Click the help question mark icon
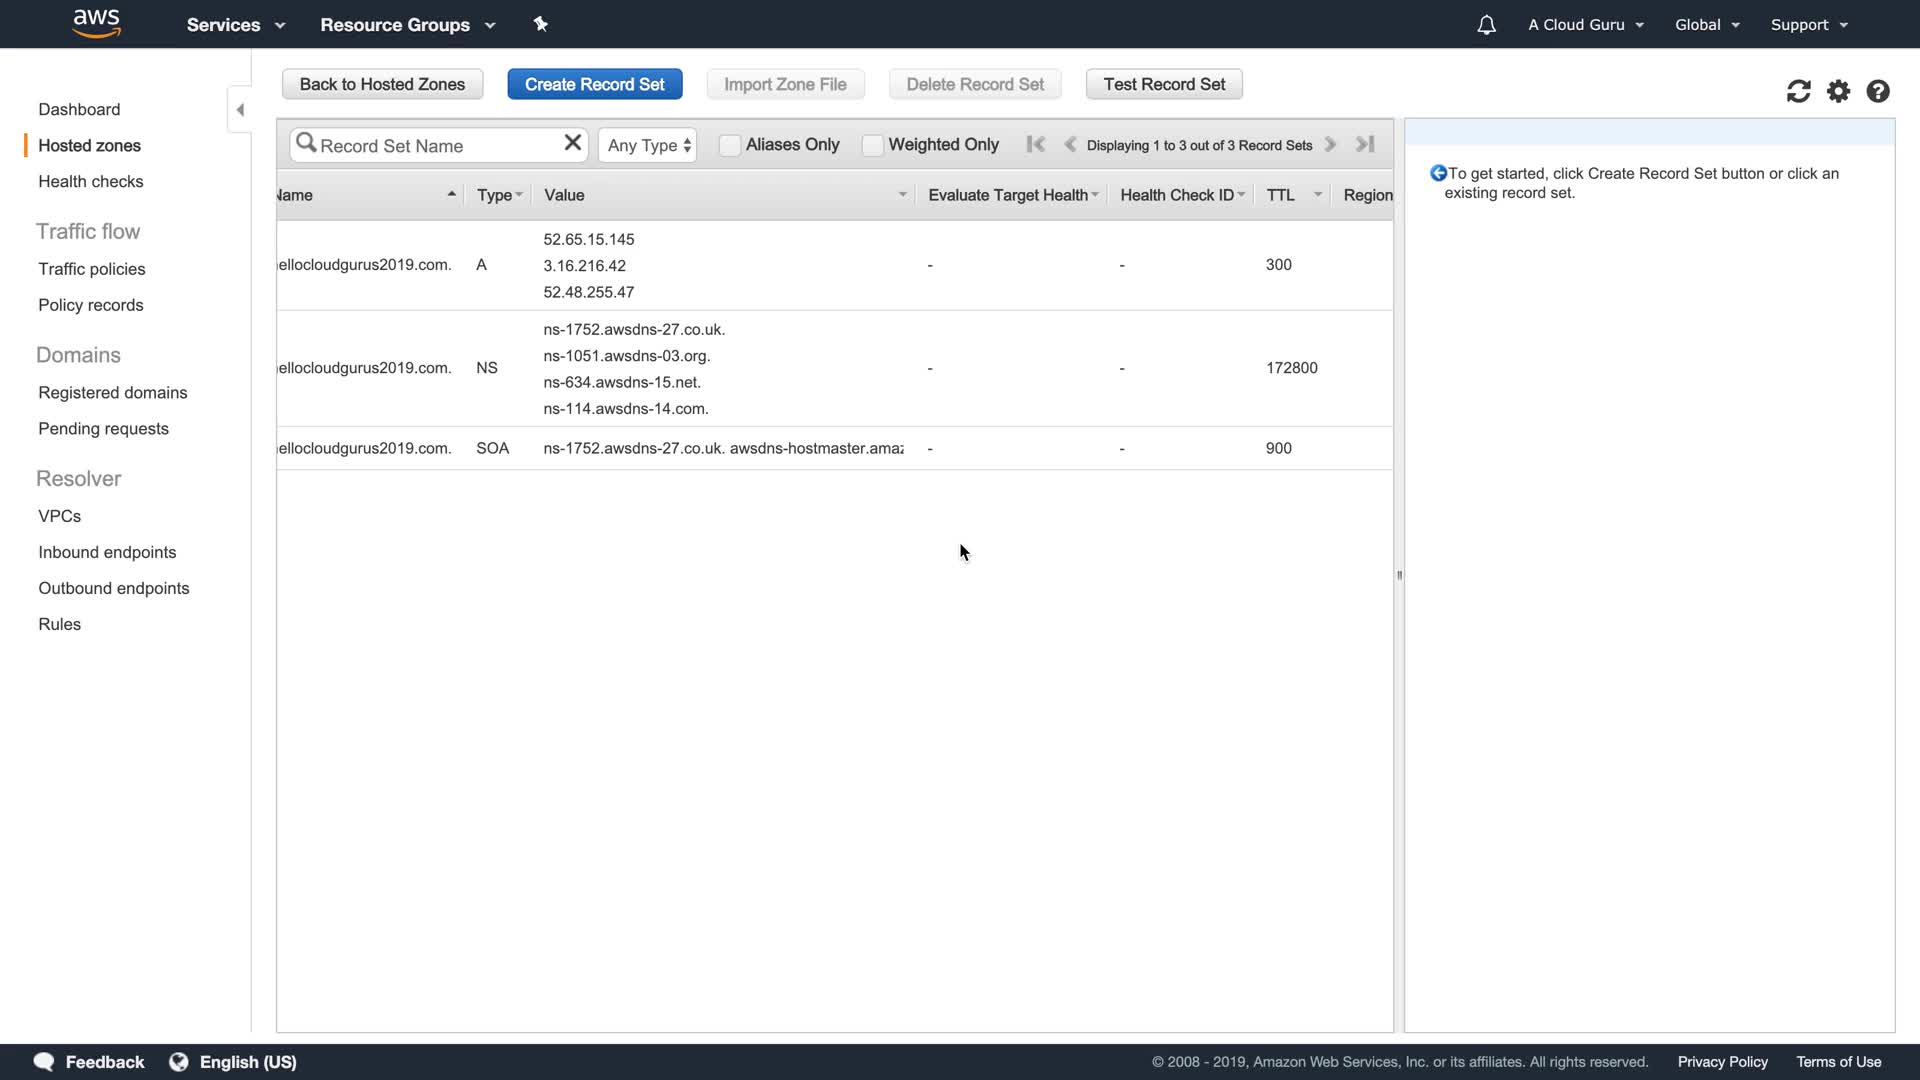The height and width of the screenshot is (1080, 1920). pyautogui.click(x=1878, y=91)
